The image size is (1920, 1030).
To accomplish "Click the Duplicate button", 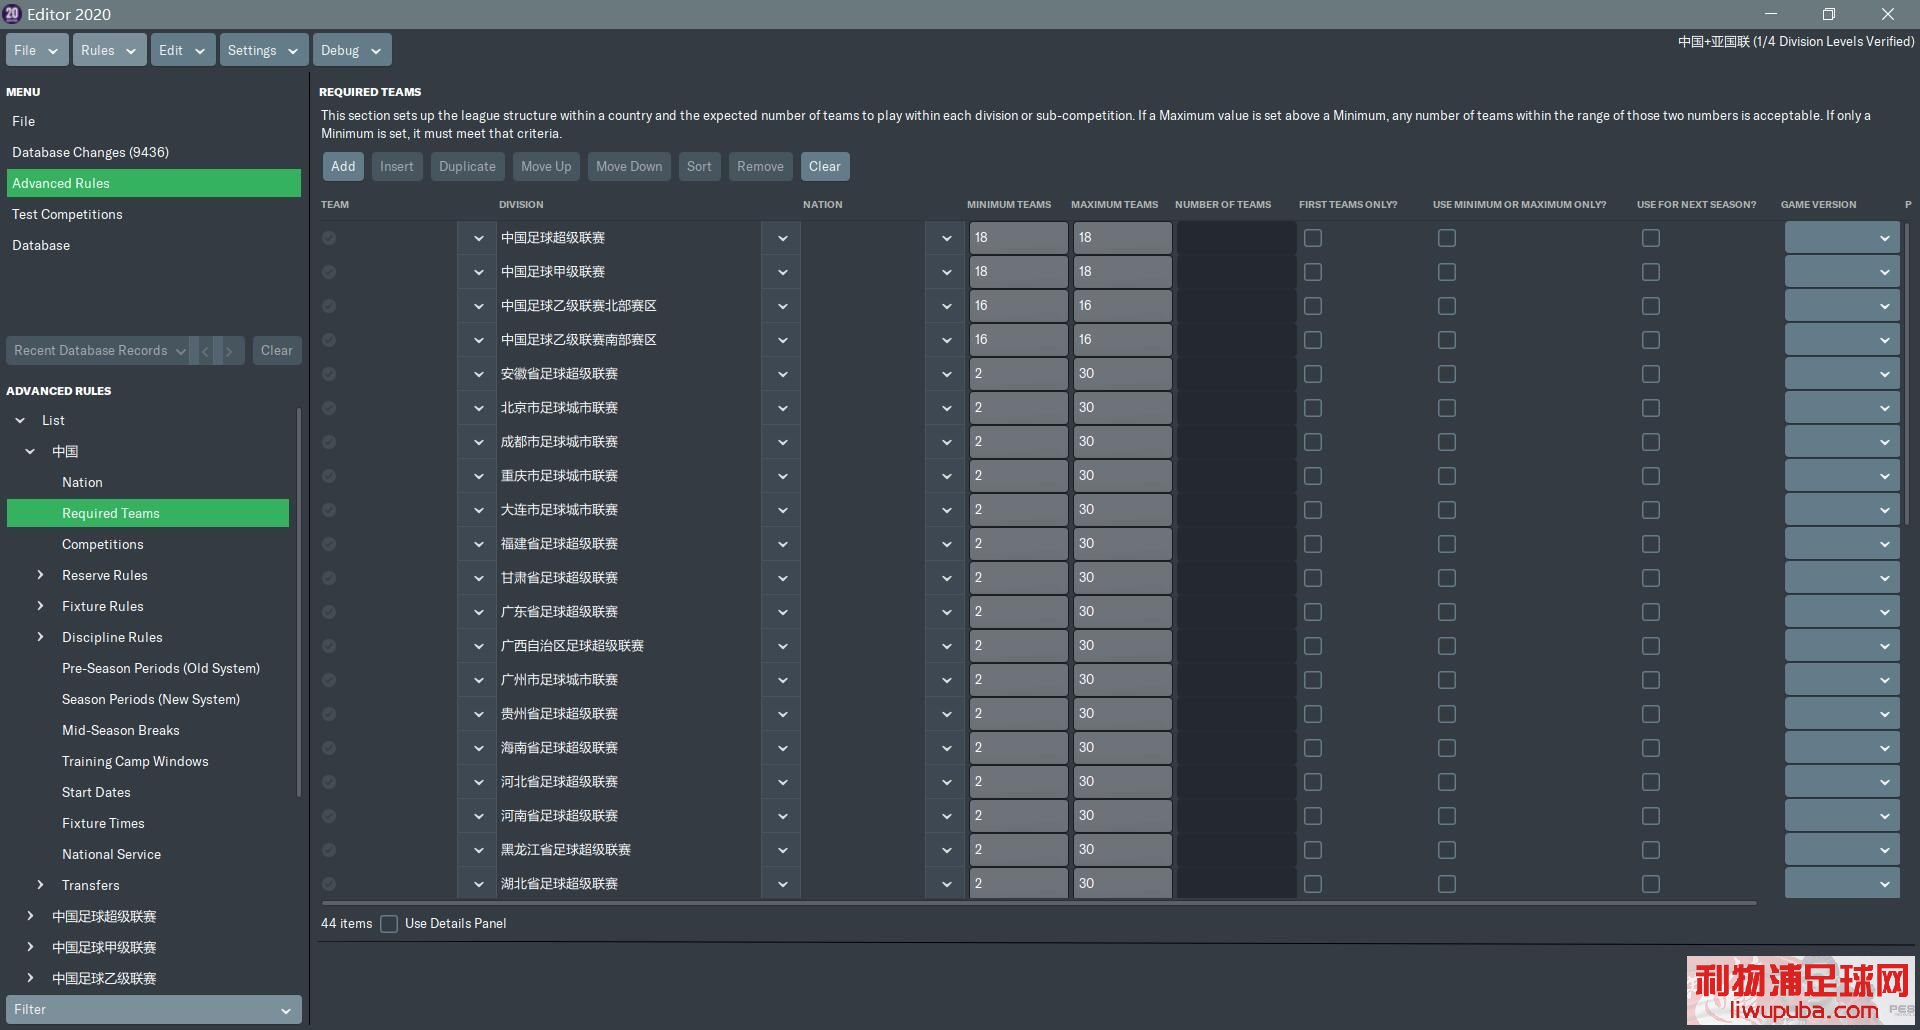I will (x=467, y=166).
